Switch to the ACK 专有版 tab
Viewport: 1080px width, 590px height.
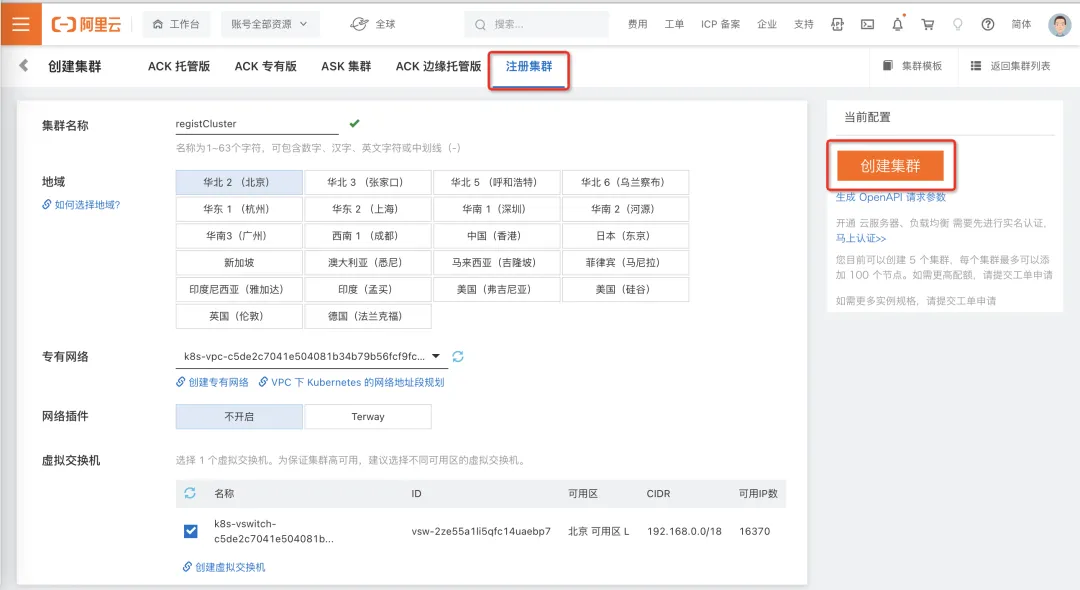266,66
